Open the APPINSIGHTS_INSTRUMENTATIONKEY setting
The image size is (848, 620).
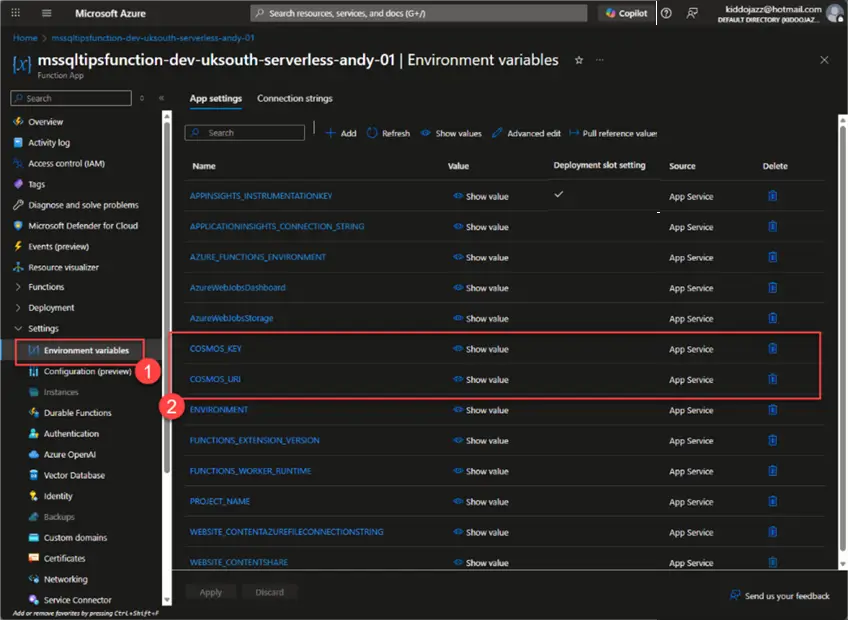pyautogui.click(x=261, y=196)
